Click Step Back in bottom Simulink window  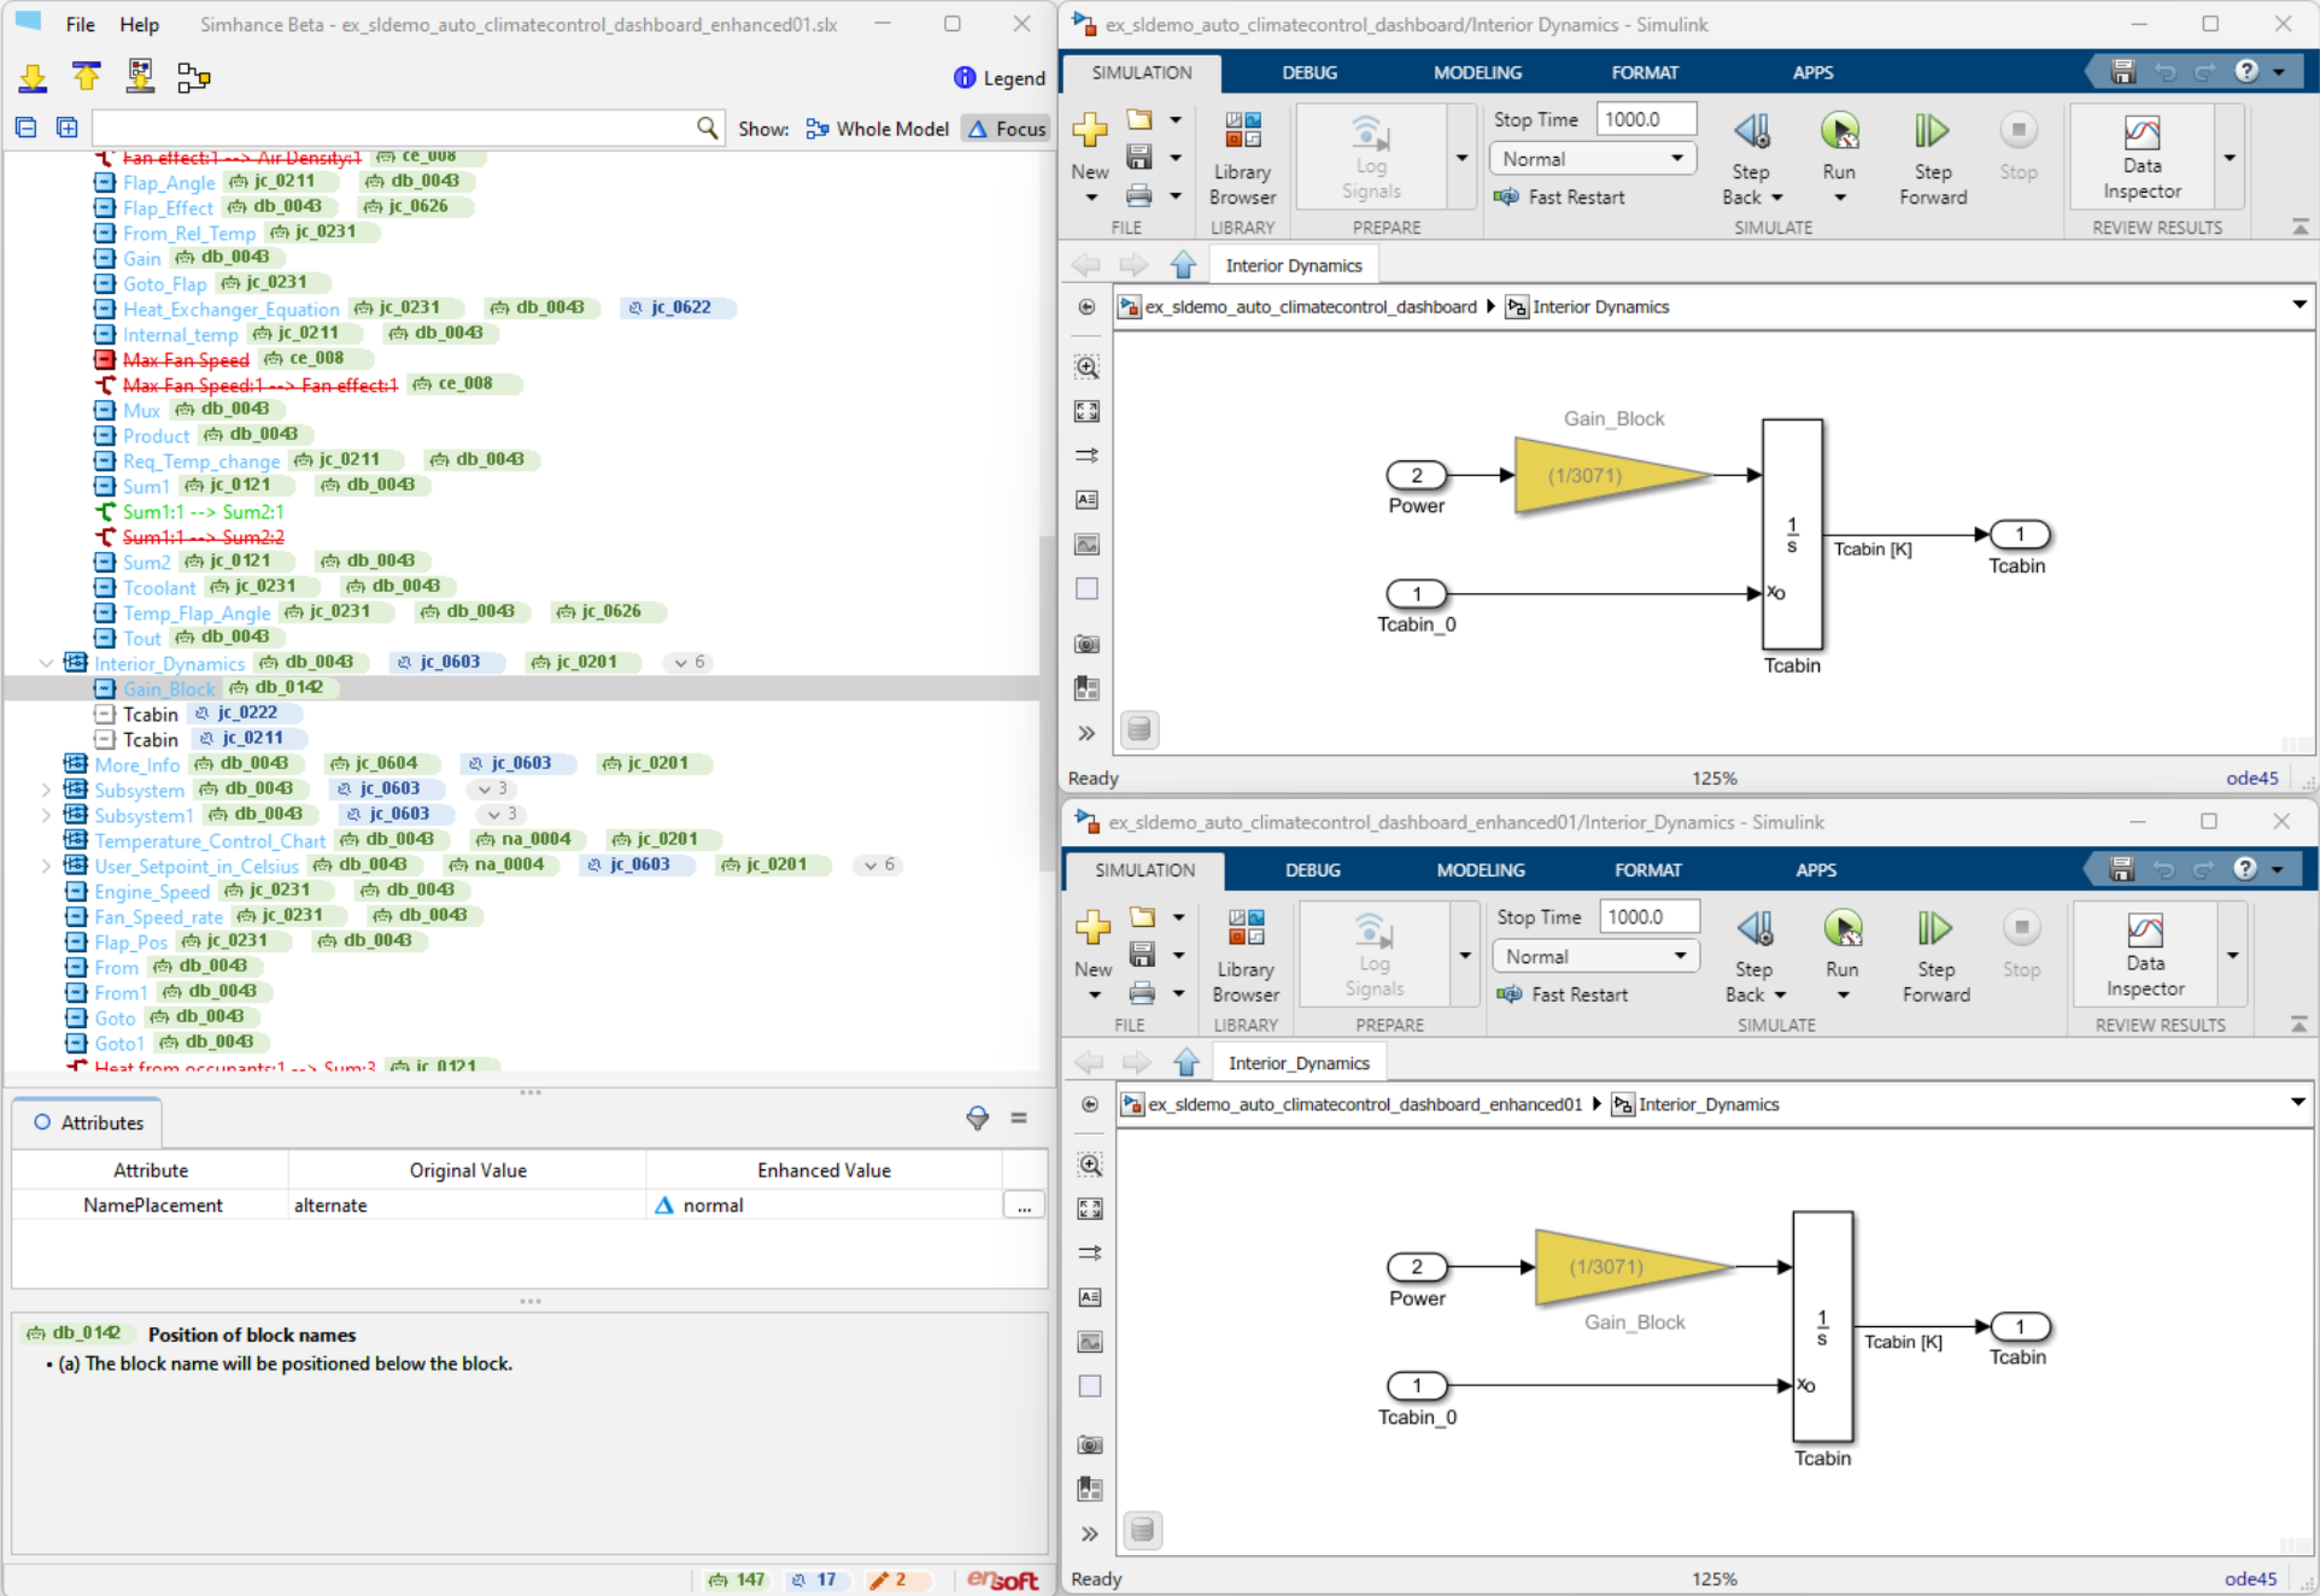coord(1753,928)
